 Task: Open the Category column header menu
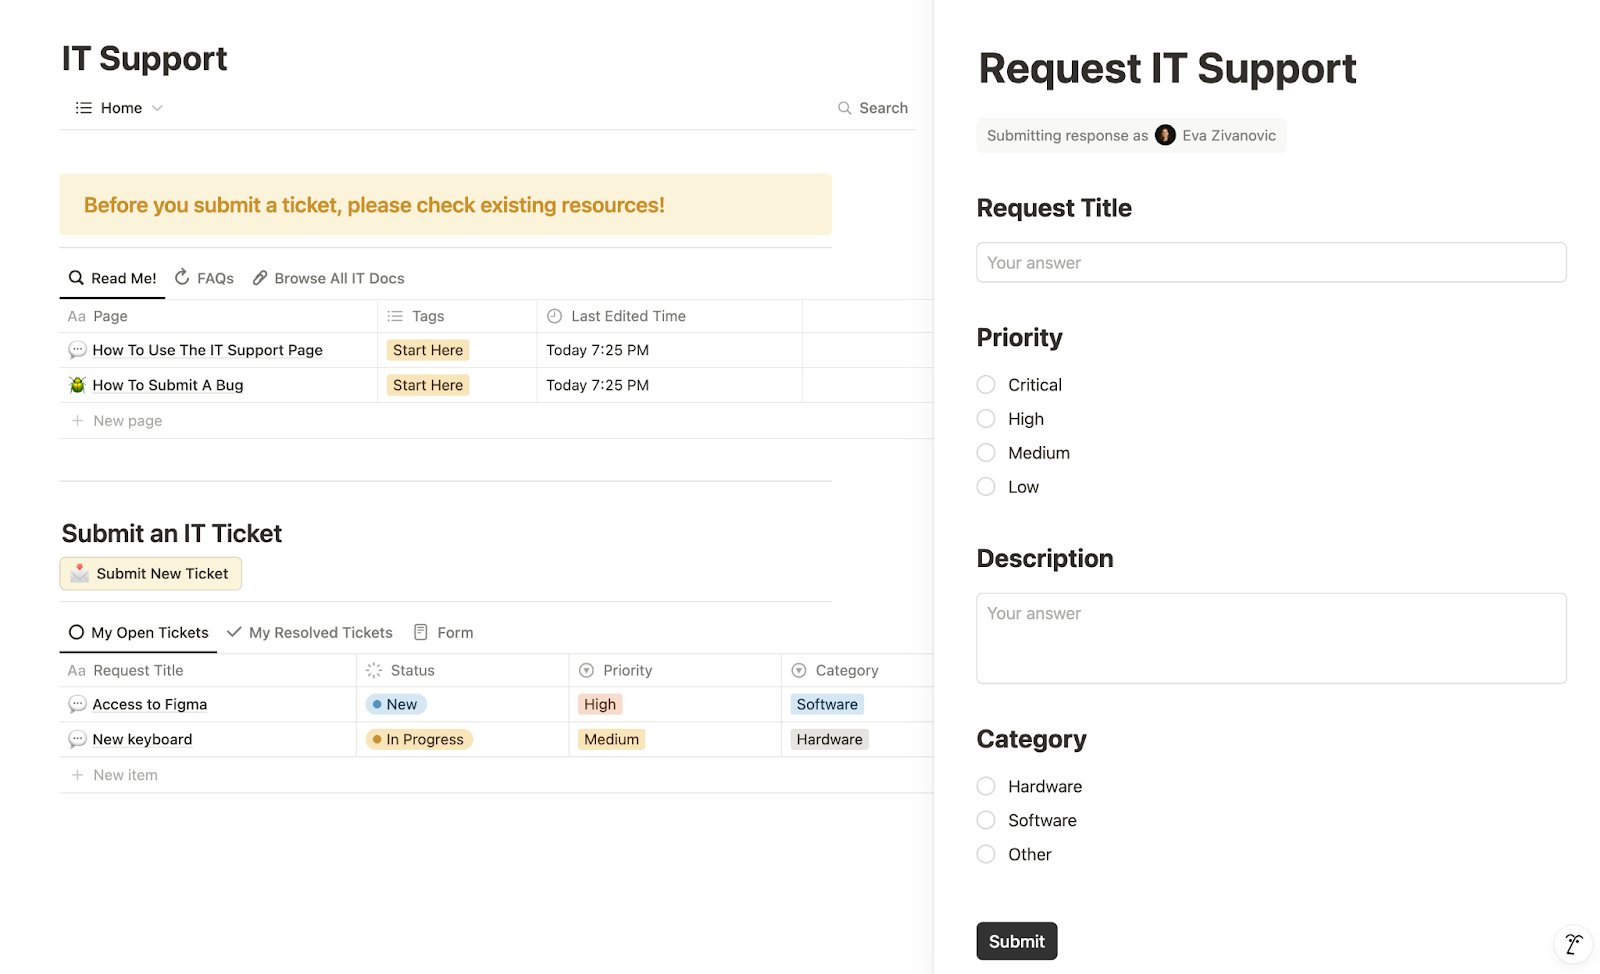point(846,670)
